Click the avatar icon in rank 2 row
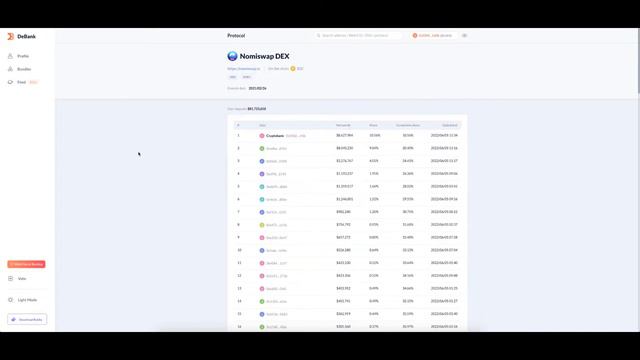This screenshot has width=640, height=360. 262,148
